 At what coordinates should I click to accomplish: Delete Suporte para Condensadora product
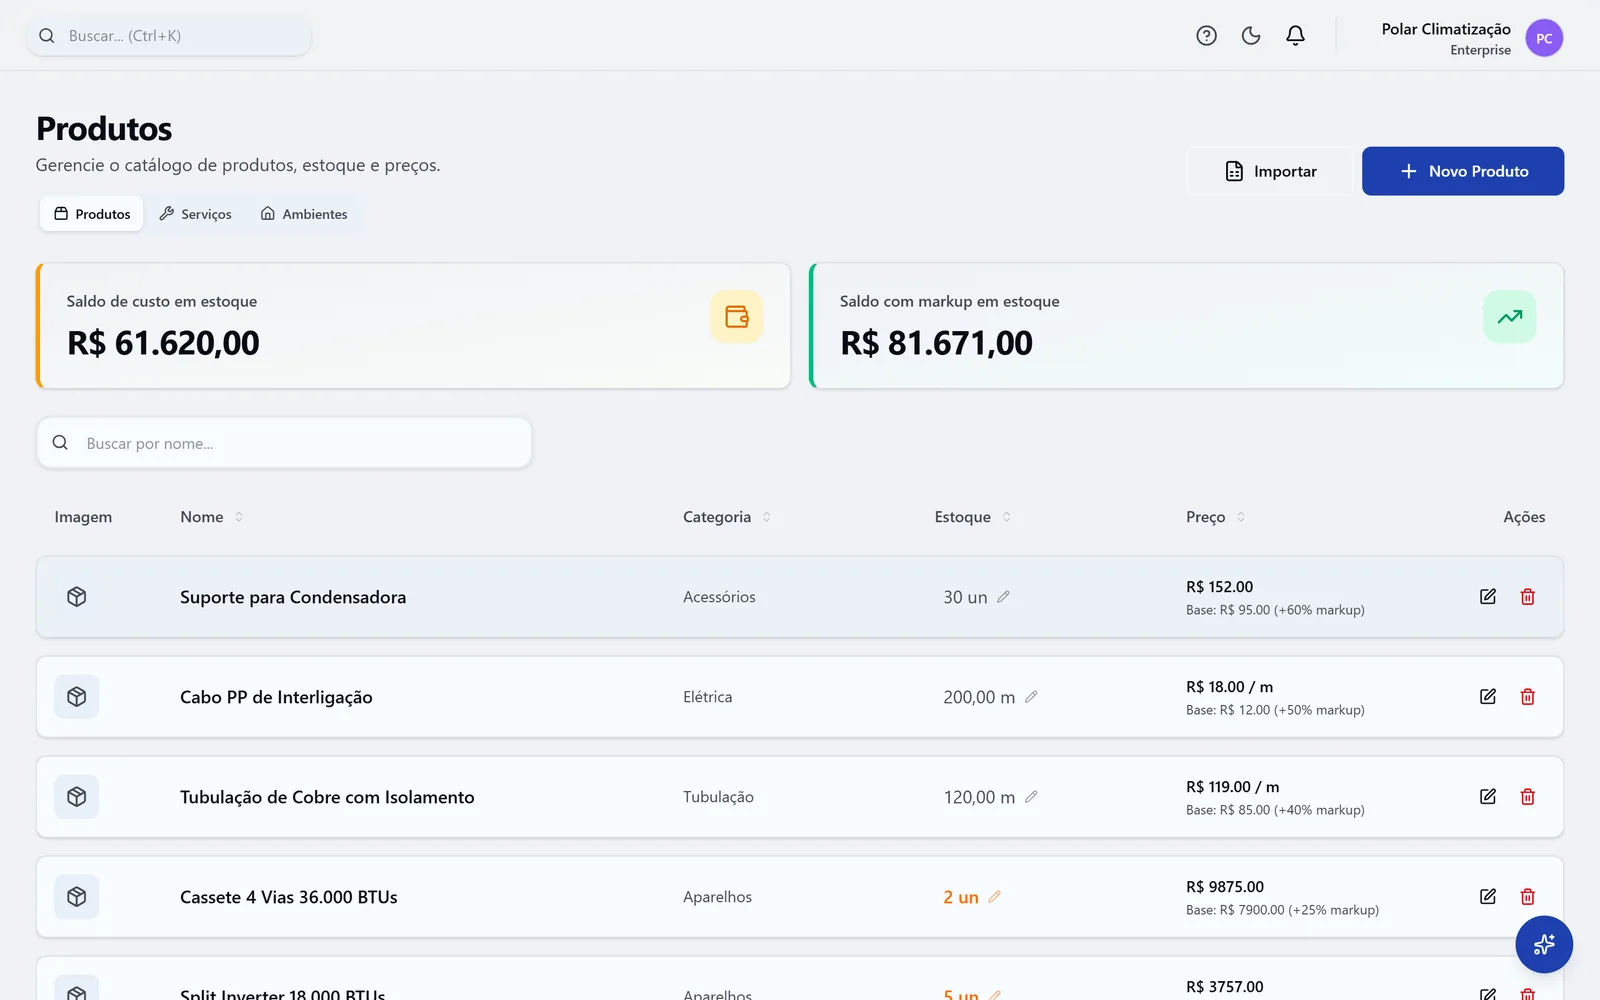(1528, 597)
